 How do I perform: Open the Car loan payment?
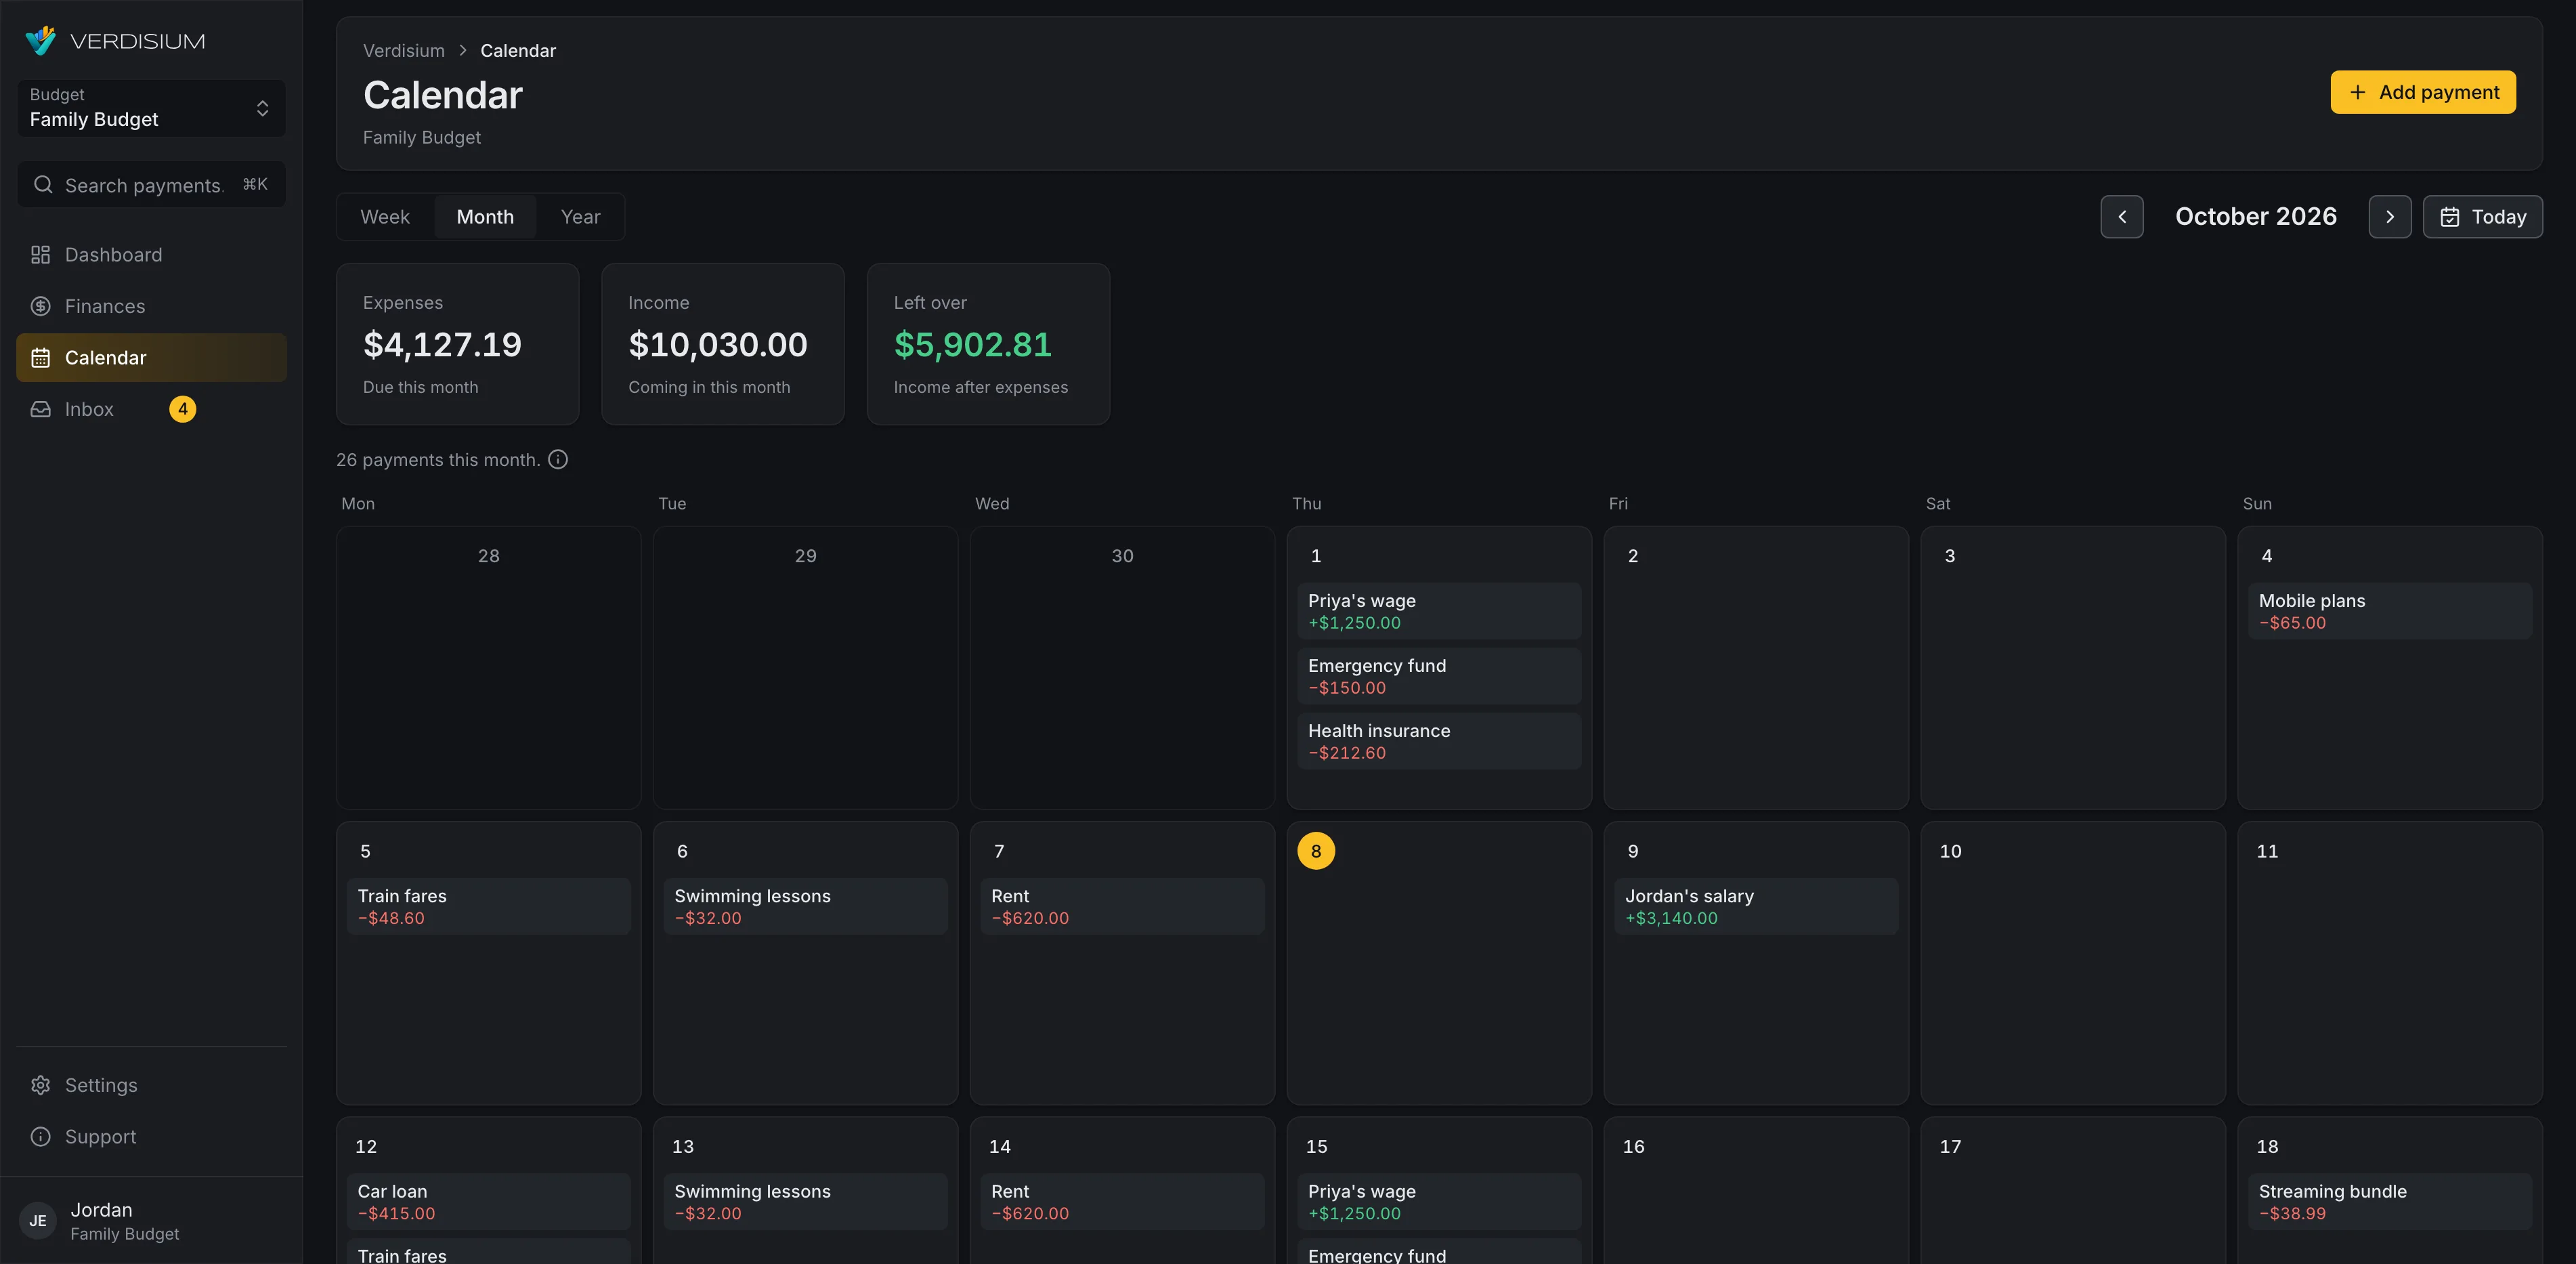(488, 1202)
